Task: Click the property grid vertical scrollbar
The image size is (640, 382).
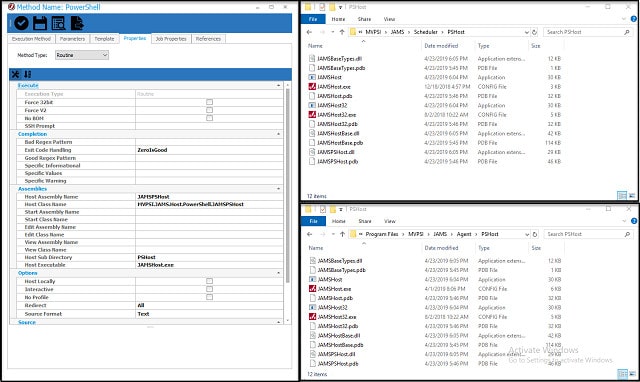Action: coord(287,186)
